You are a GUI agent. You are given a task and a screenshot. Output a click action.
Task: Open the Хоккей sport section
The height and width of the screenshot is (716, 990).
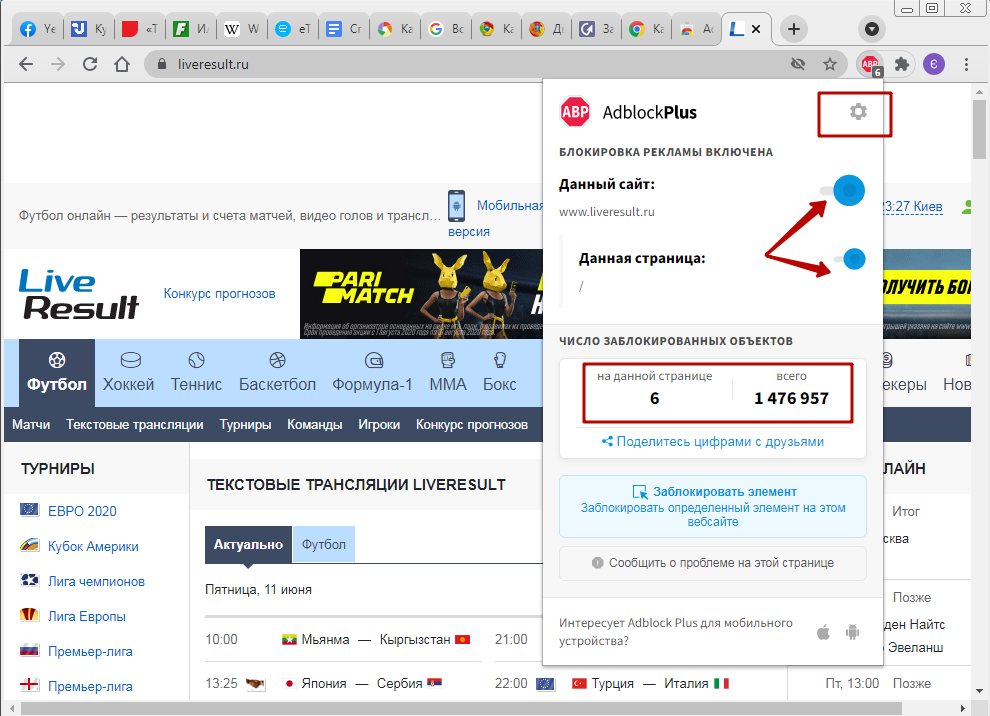[x=129, y=373]
